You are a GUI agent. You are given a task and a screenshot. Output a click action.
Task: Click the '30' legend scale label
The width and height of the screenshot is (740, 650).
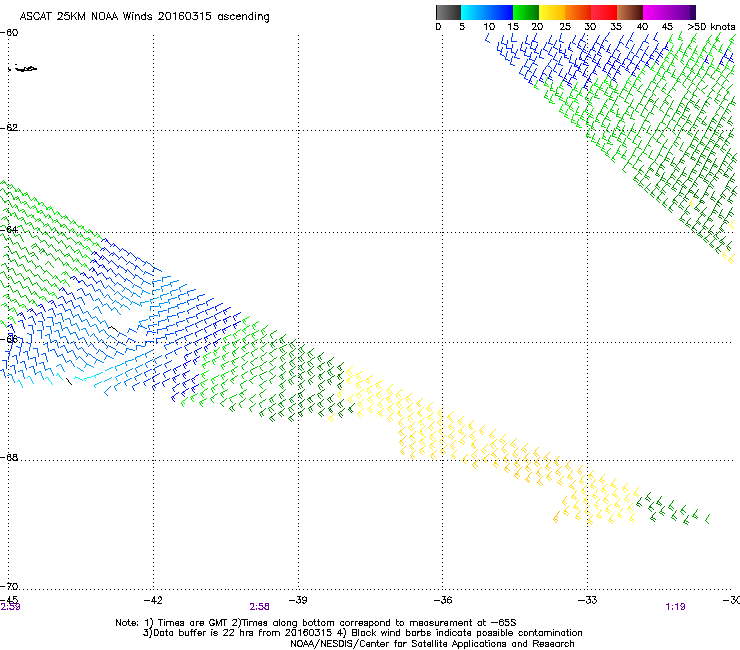[x=590, y=27]
